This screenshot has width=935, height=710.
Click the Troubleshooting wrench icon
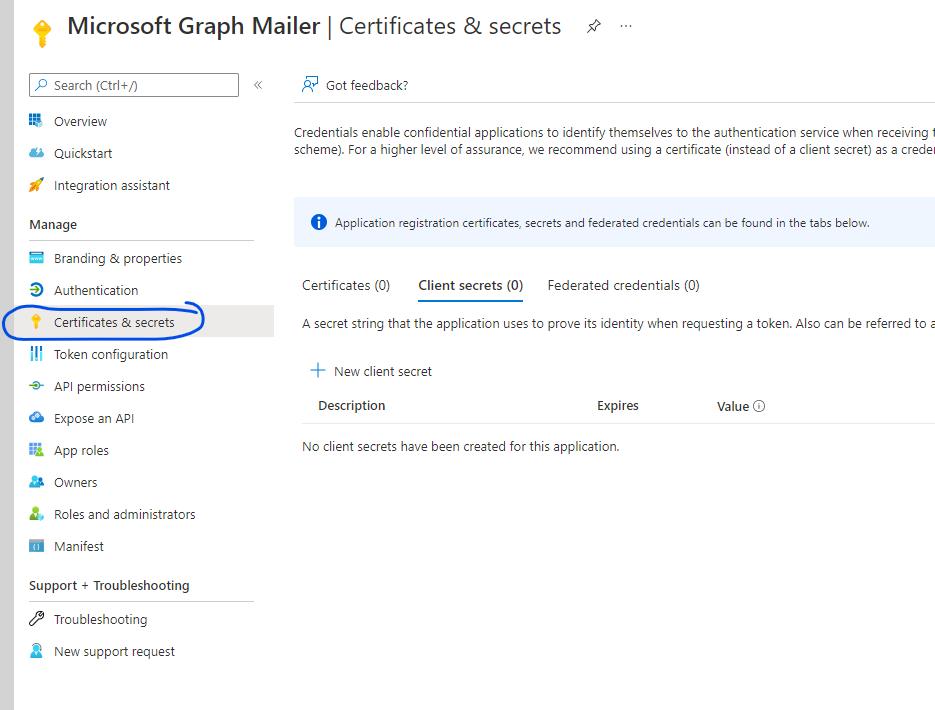(x=36, y=619)
